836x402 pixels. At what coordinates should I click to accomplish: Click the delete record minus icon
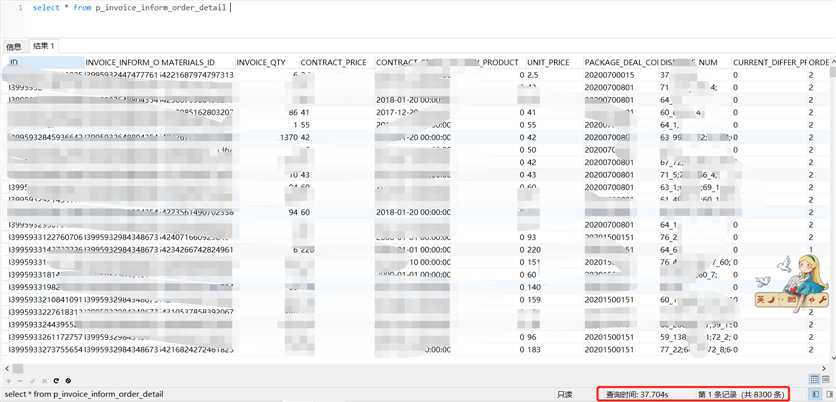pyautogui.click(x=21, y=381)
